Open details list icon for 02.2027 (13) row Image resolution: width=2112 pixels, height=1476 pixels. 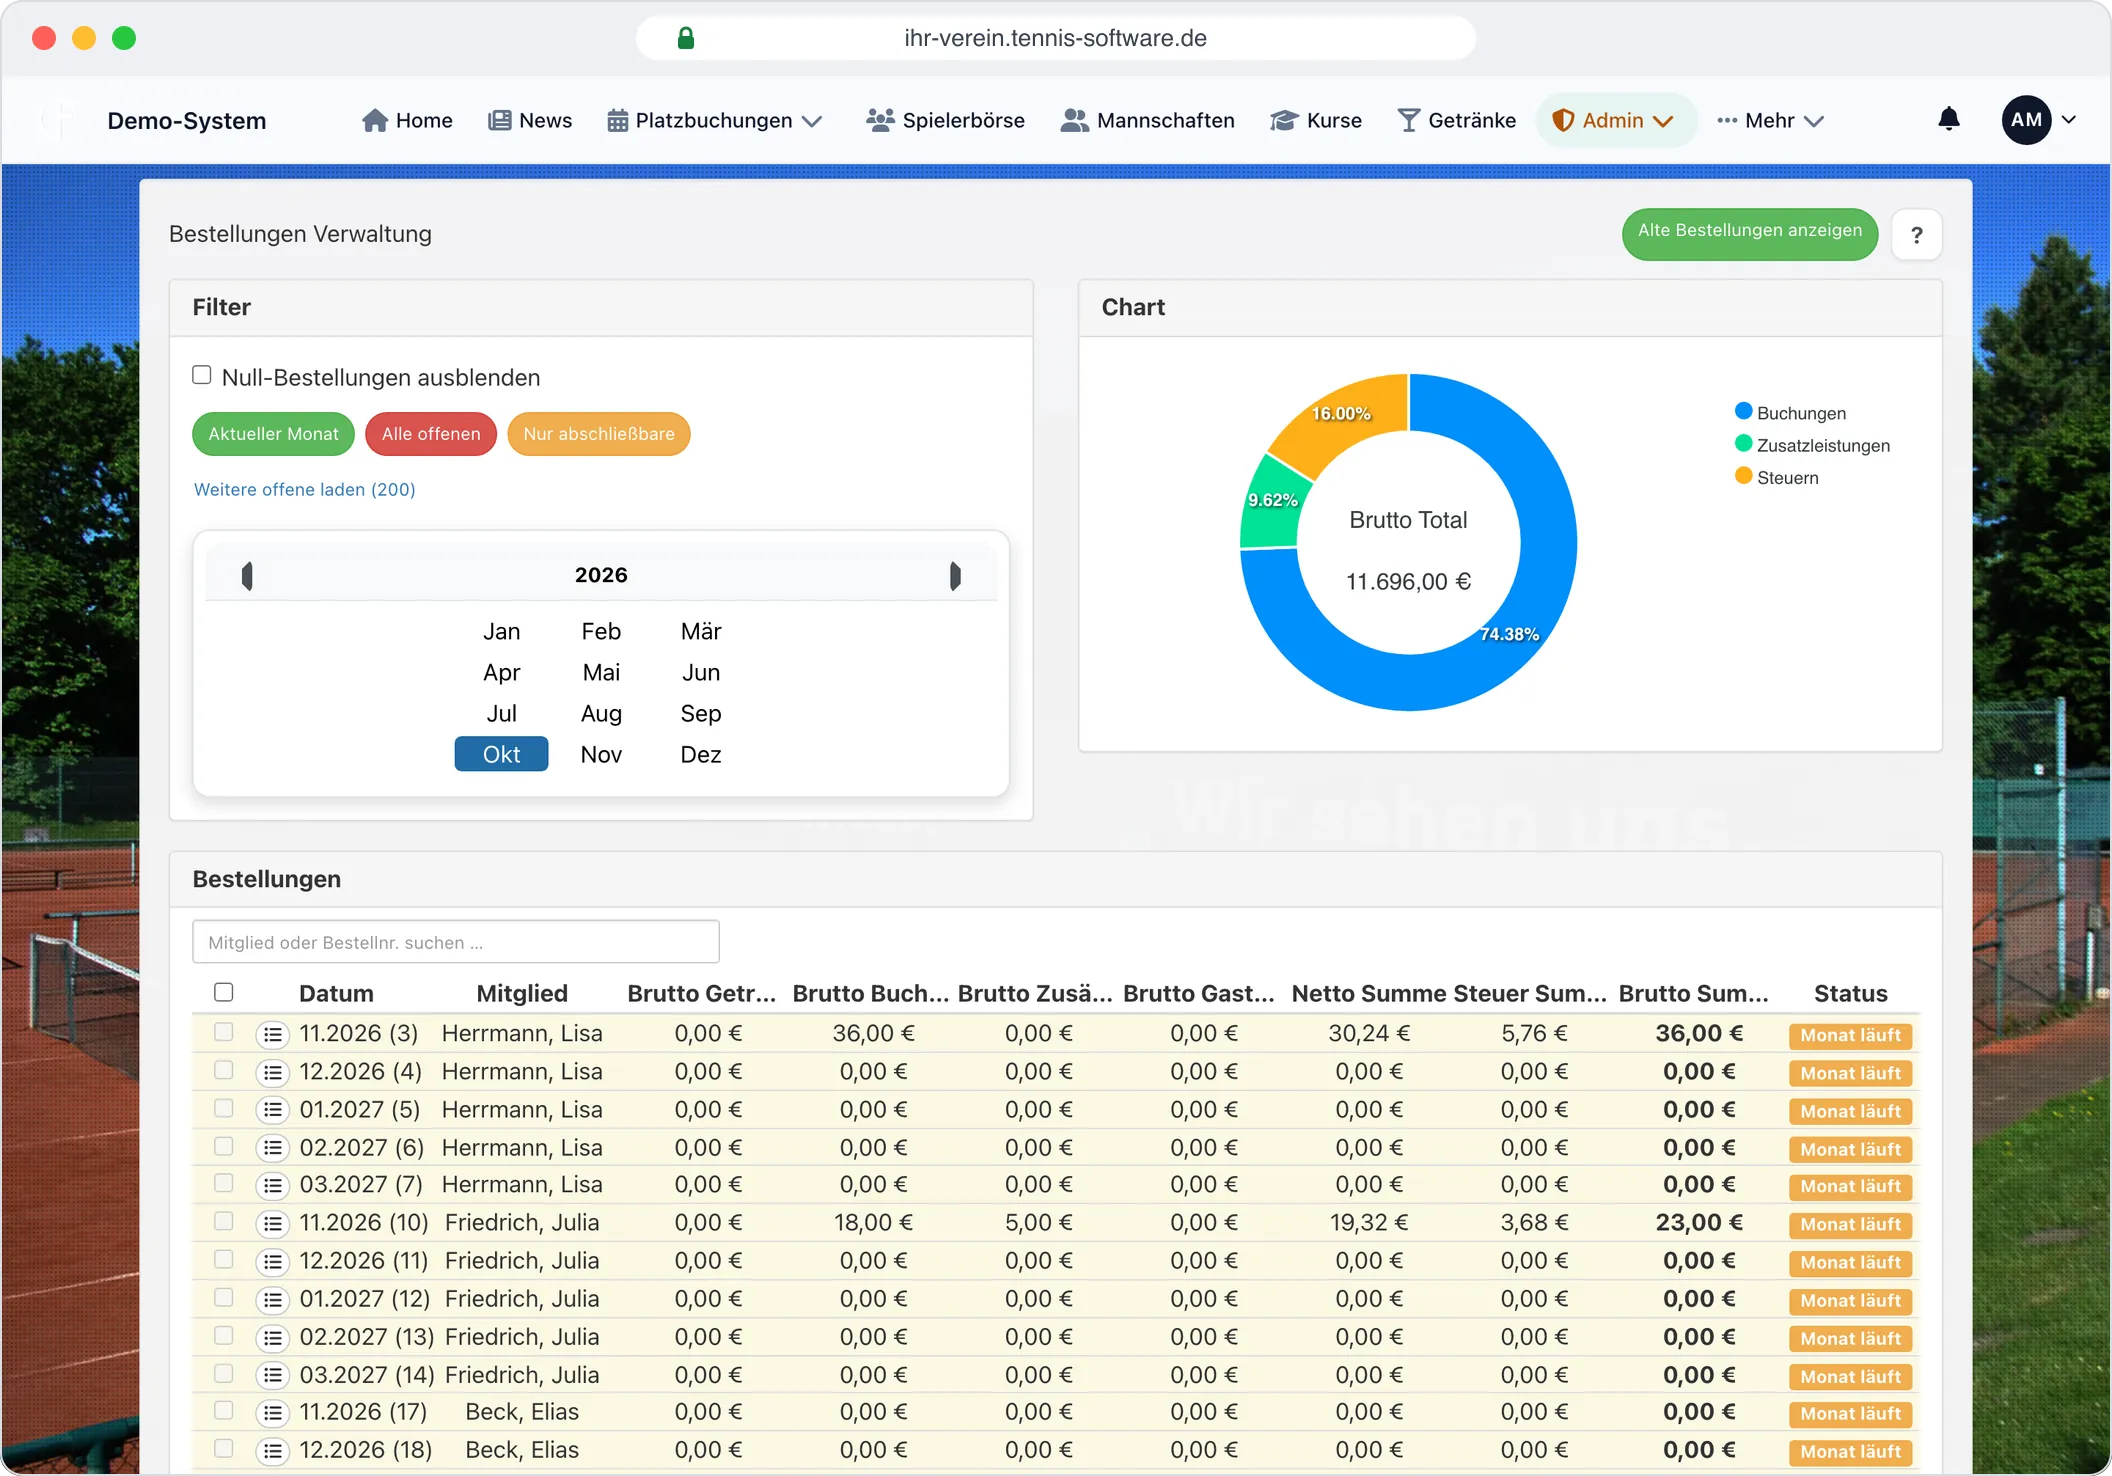click(x=272, y=1337)
